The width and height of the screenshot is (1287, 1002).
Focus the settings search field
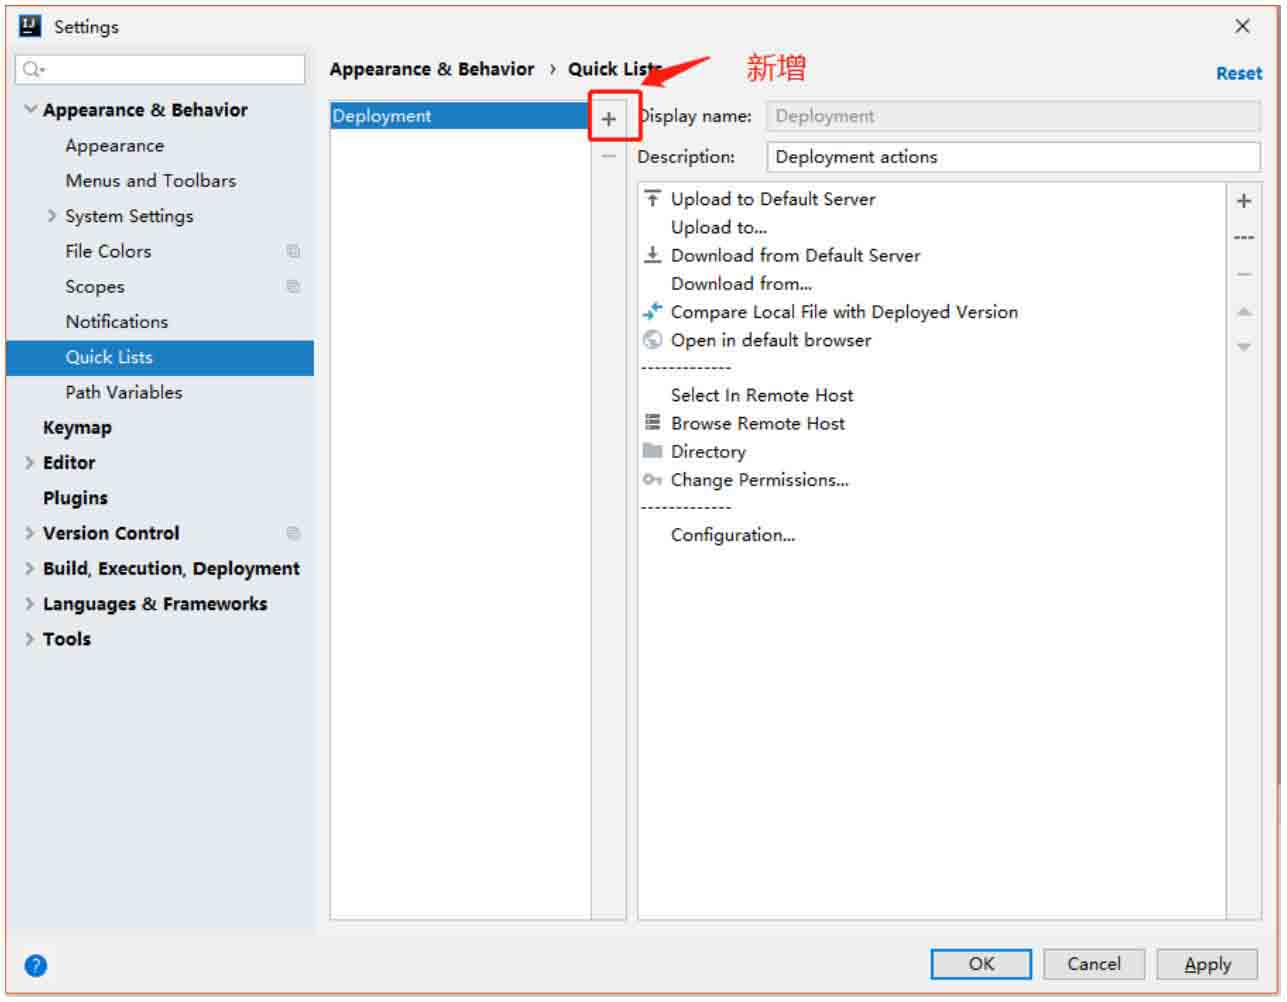pyautogui.click(x=160, y=69)
